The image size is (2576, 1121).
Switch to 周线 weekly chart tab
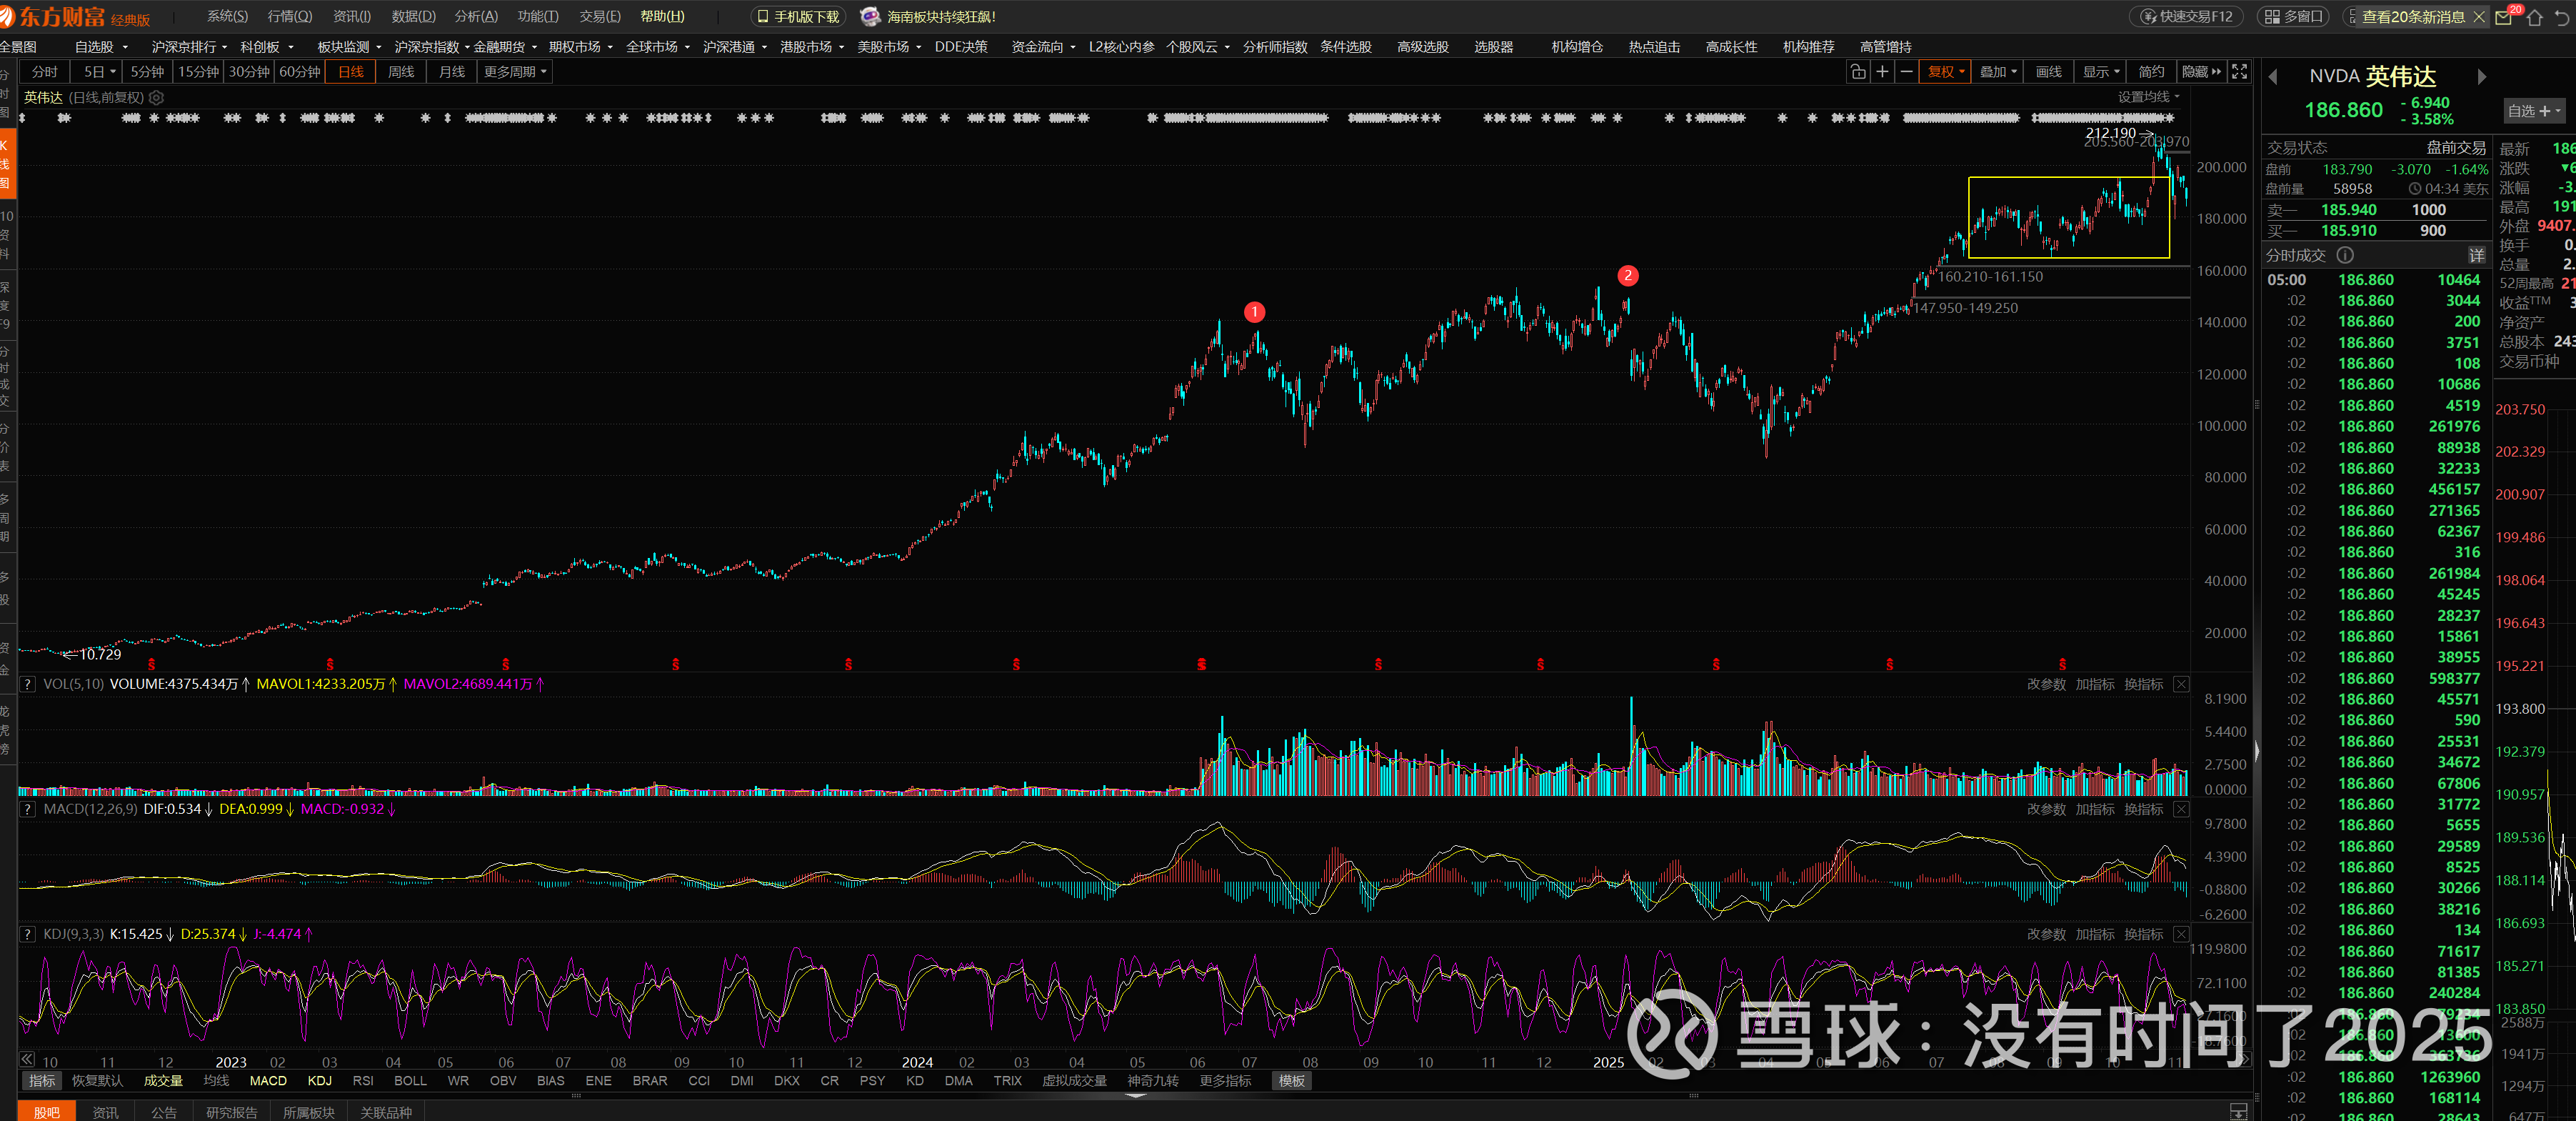[401, 72]
